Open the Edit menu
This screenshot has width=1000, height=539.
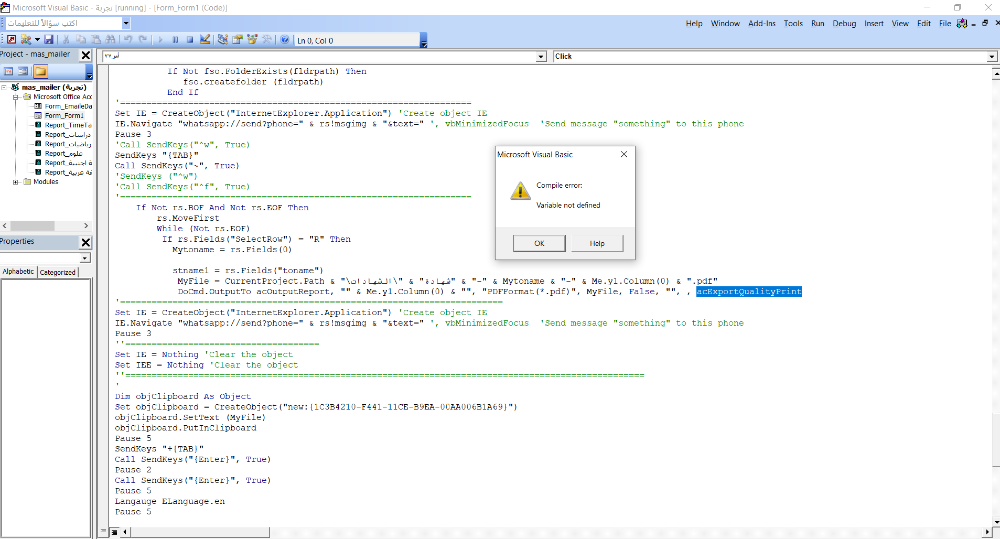click(924, 24)
